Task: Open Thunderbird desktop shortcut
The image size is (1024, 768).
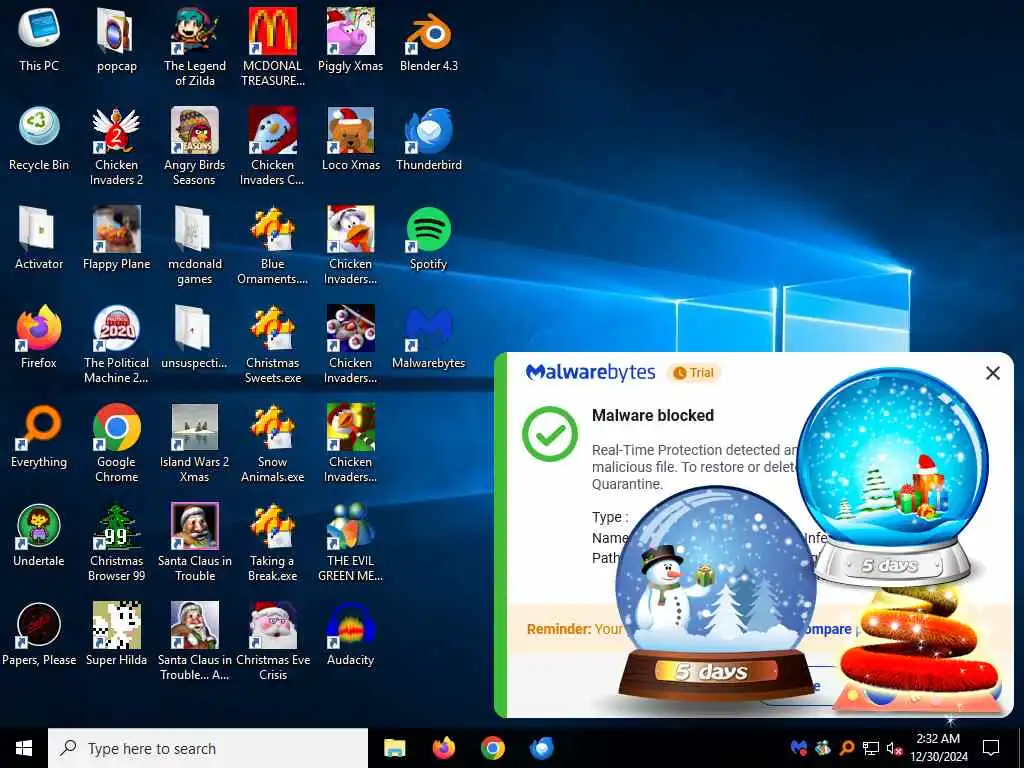Action: tap(428, 138)
